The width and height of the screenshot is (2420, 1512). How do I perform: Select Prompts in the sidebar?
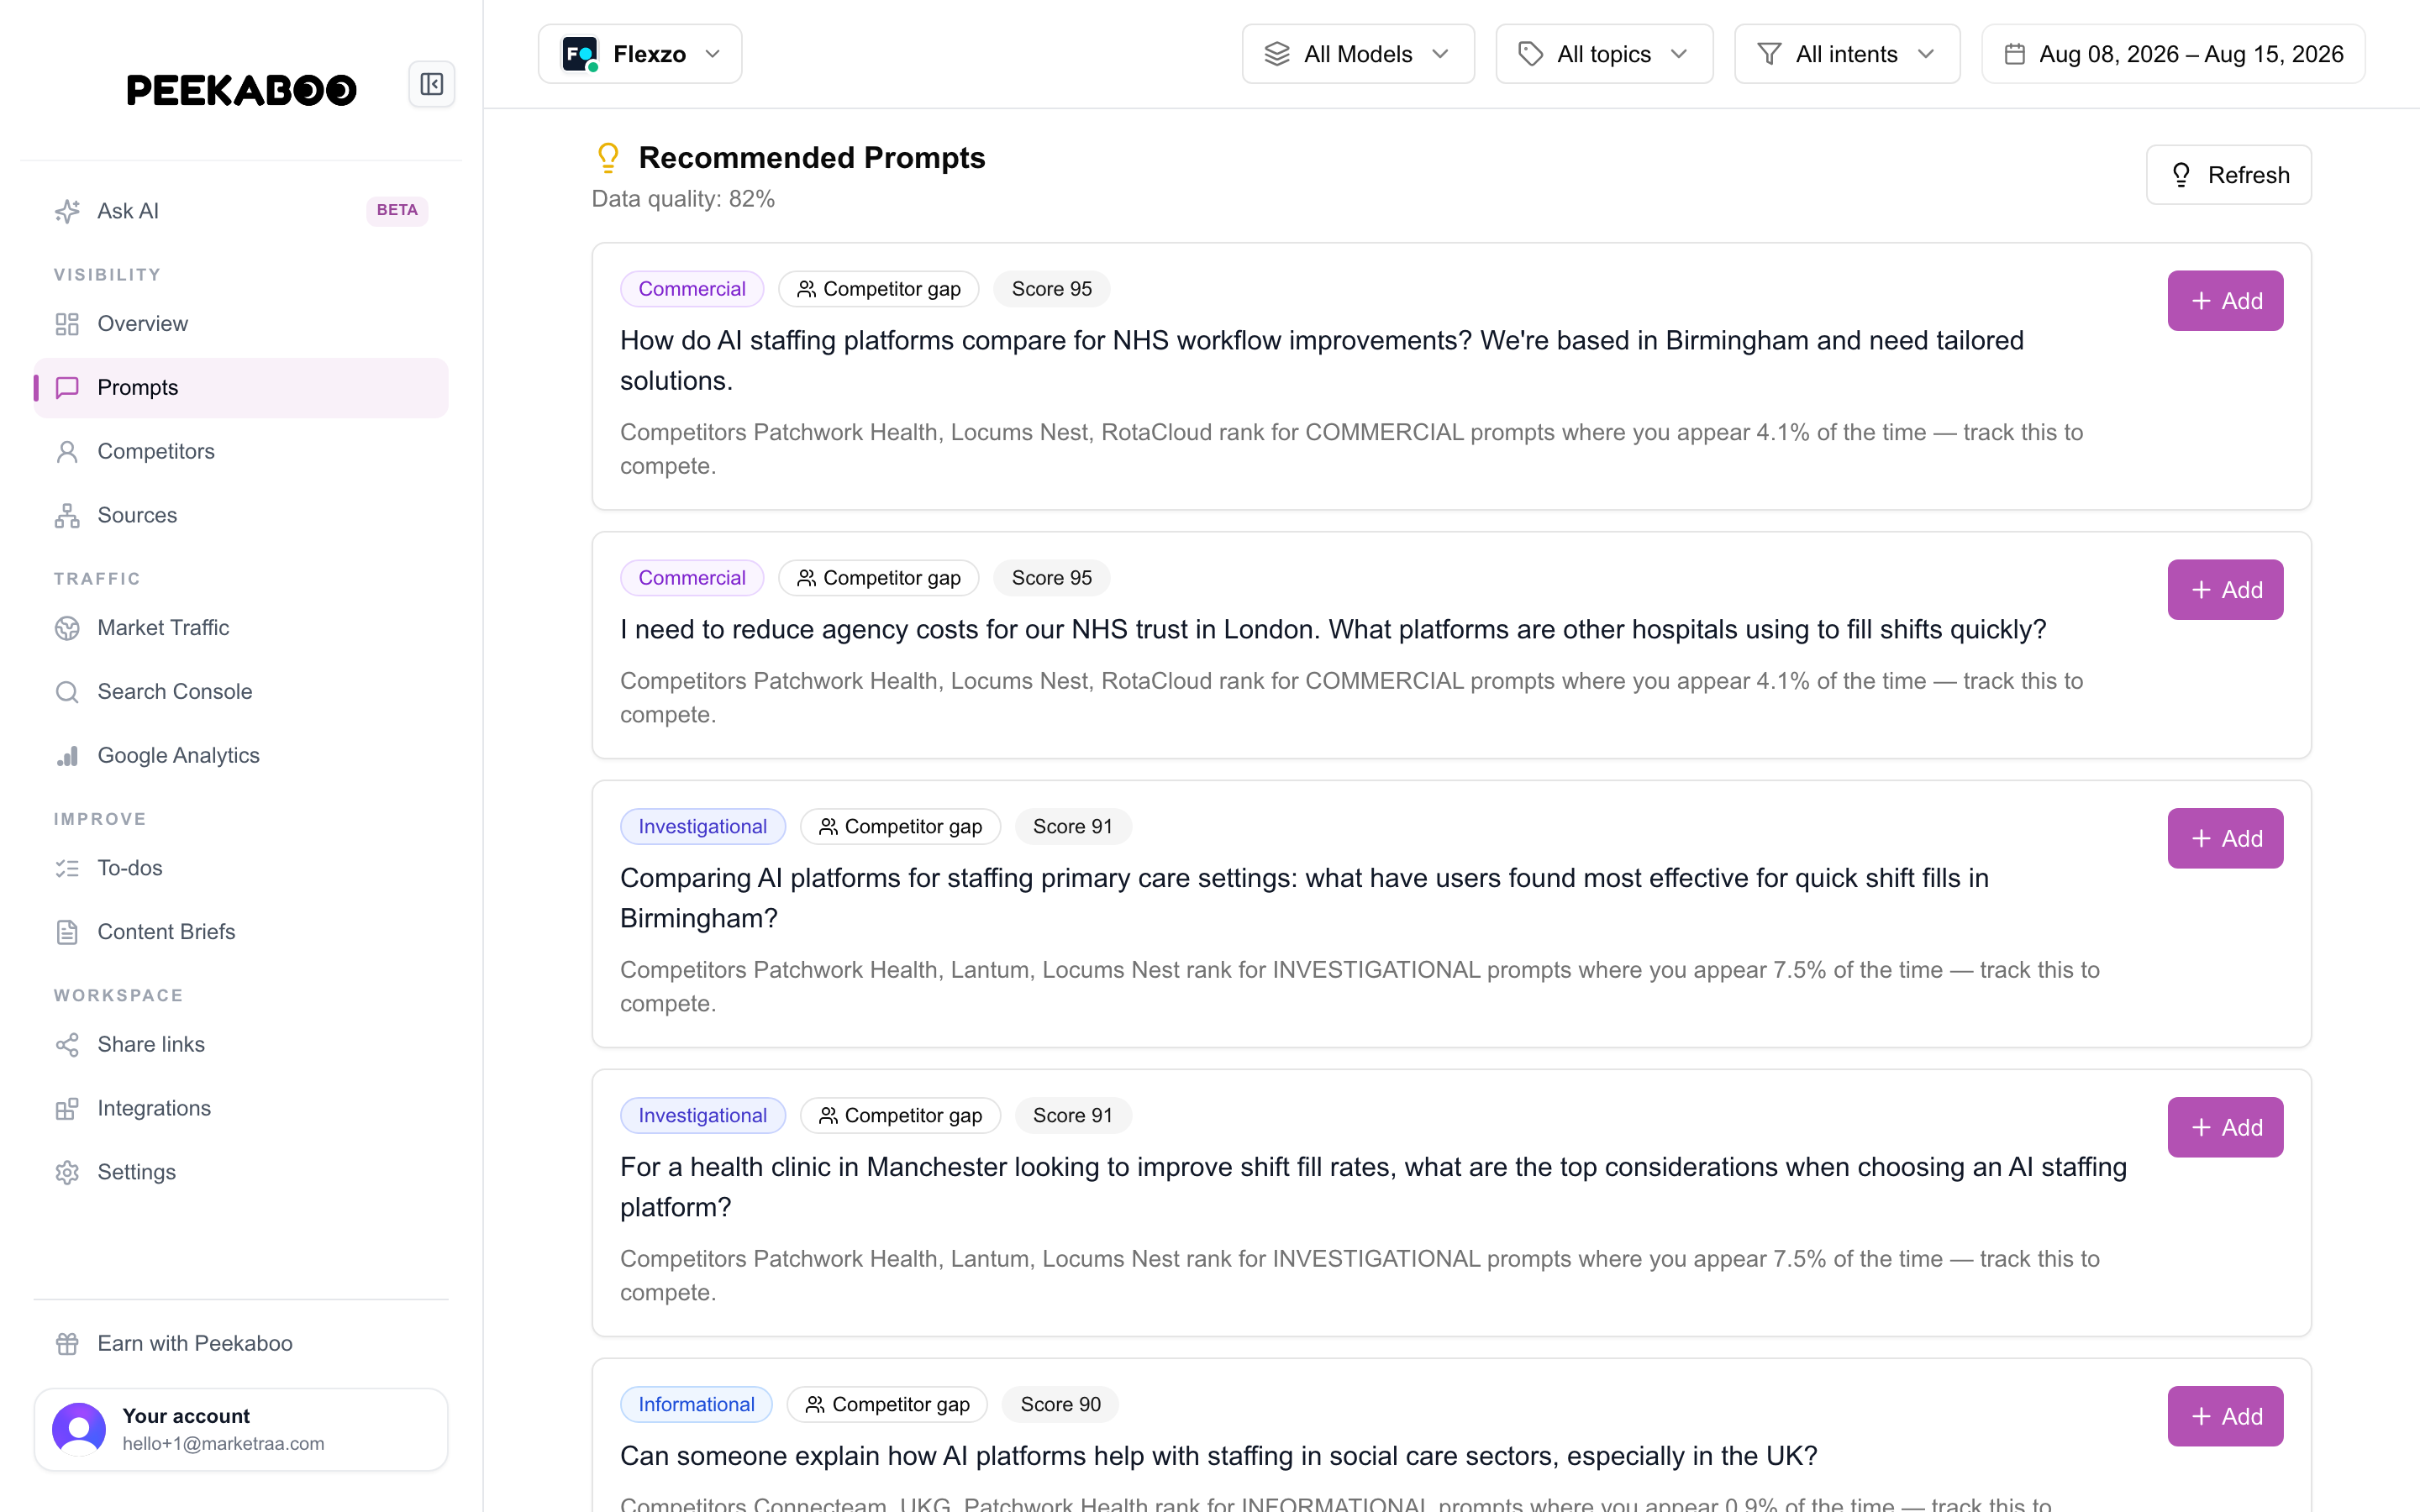241,388
